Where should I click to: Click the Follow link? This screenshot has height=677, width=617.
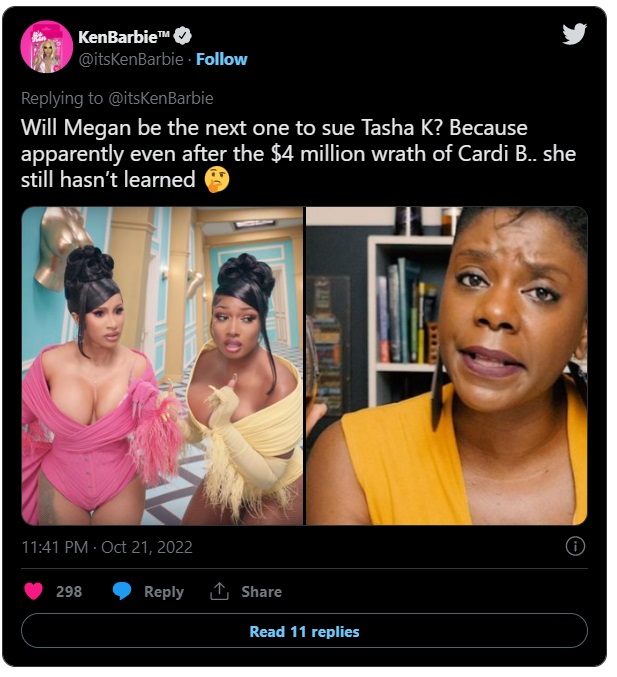pyautogui.click(x=220, y=59)
